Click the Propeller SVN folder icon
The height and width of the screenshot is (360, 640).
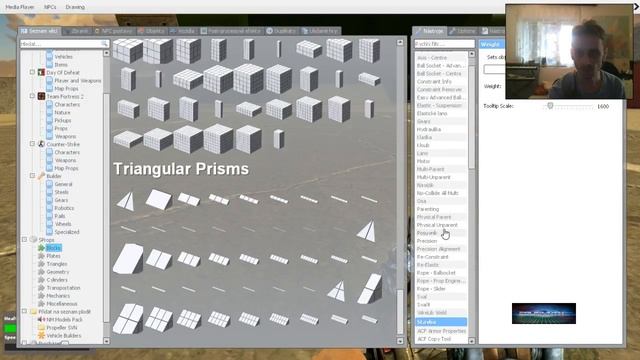41,327
